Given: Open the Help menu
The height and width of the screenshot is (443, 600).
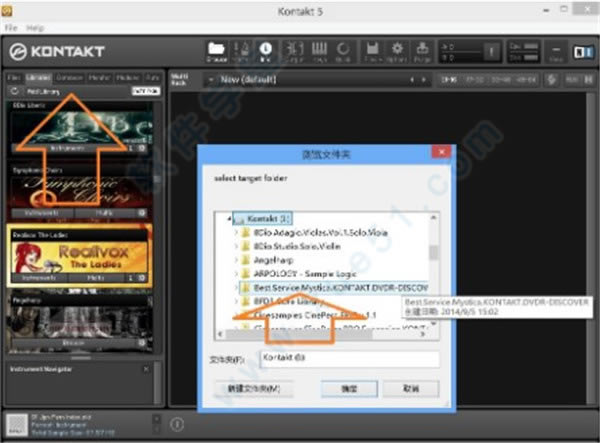Looking at the screenshot, I should tap(35, 28).
